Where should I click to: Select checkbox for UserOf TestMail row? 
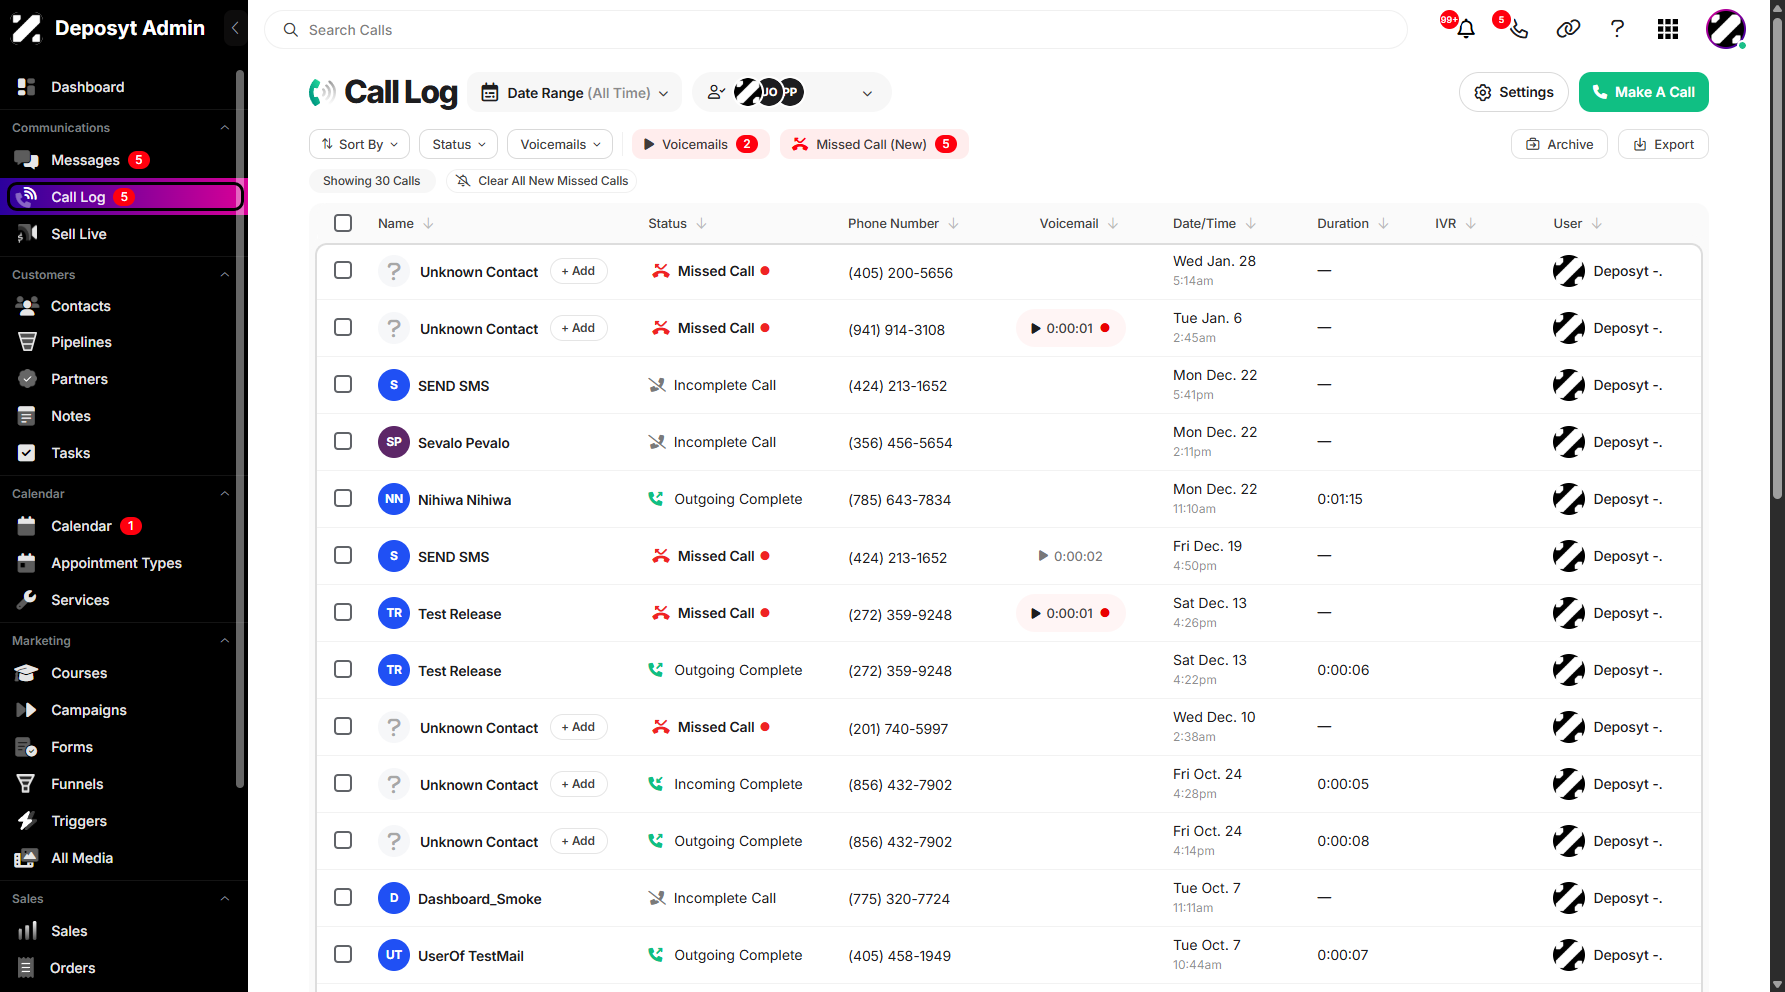click(x=343, y=954)
